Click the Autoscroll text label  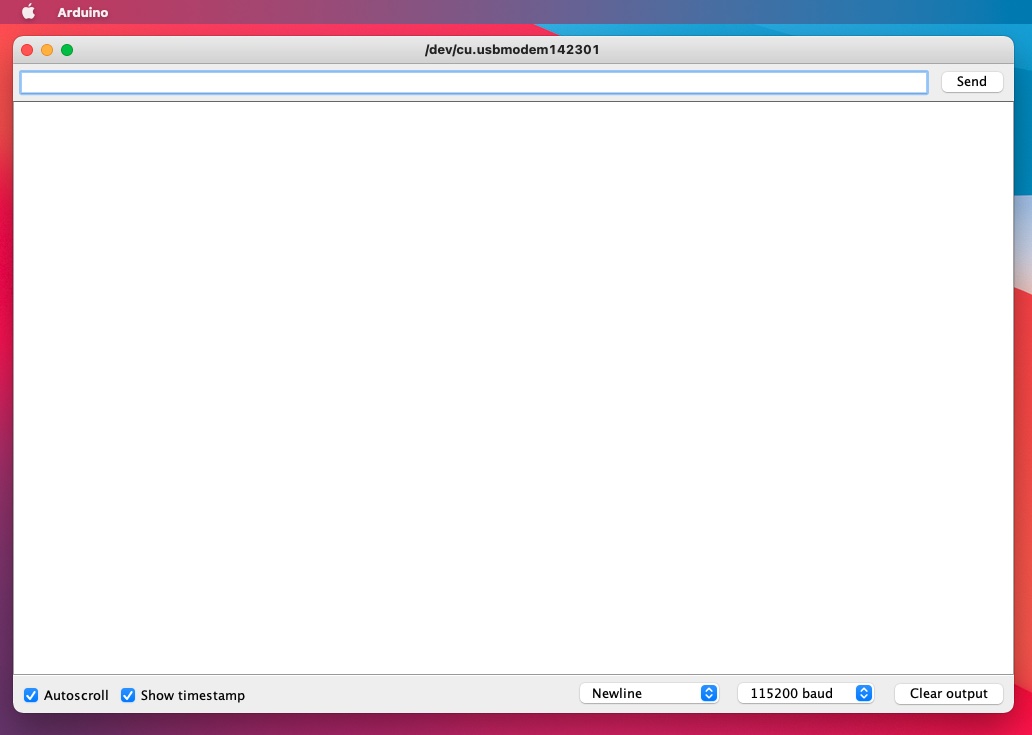[x=76, y=695]
